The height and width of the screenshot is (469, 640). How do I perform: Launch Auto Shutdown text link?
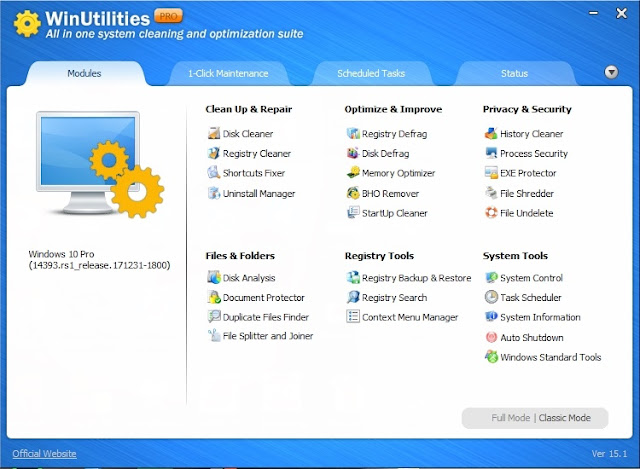(x=532, y=338)
